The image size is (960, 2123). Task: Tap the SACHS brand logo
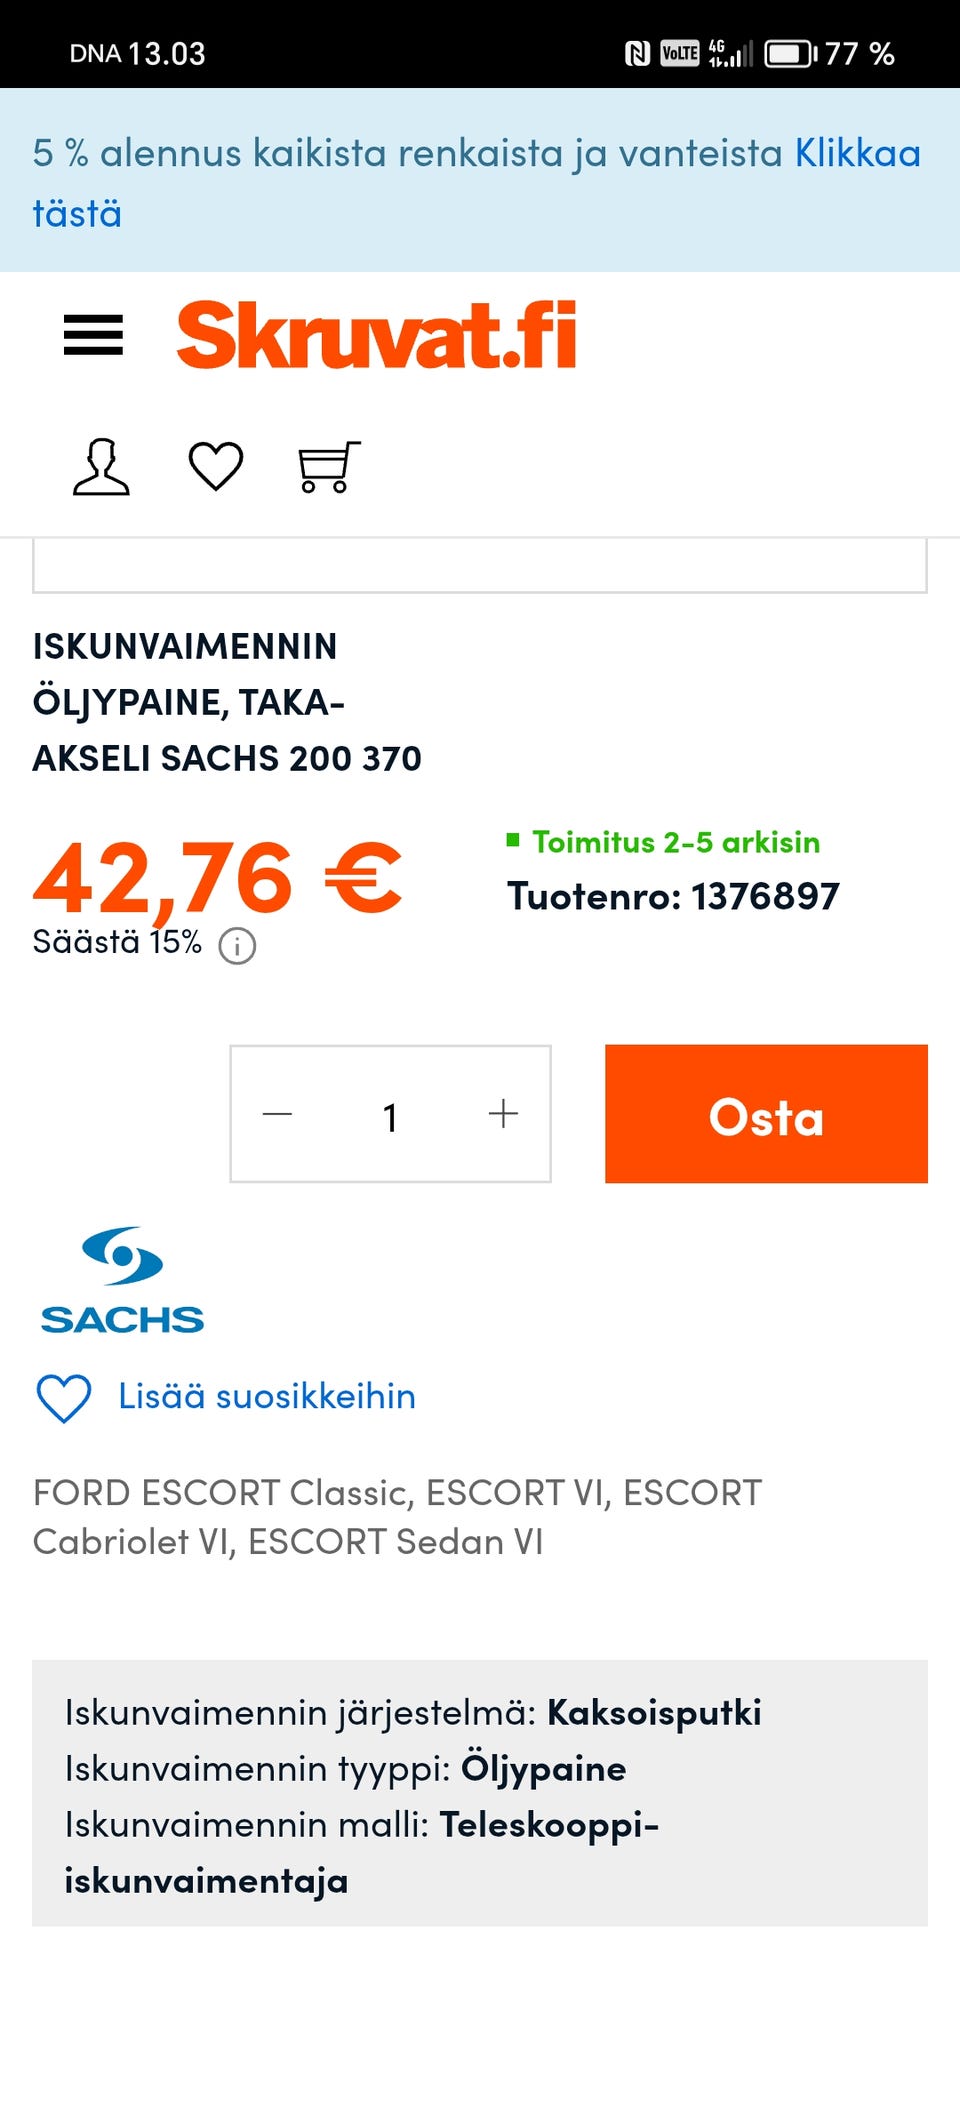tap(122, 1281)
